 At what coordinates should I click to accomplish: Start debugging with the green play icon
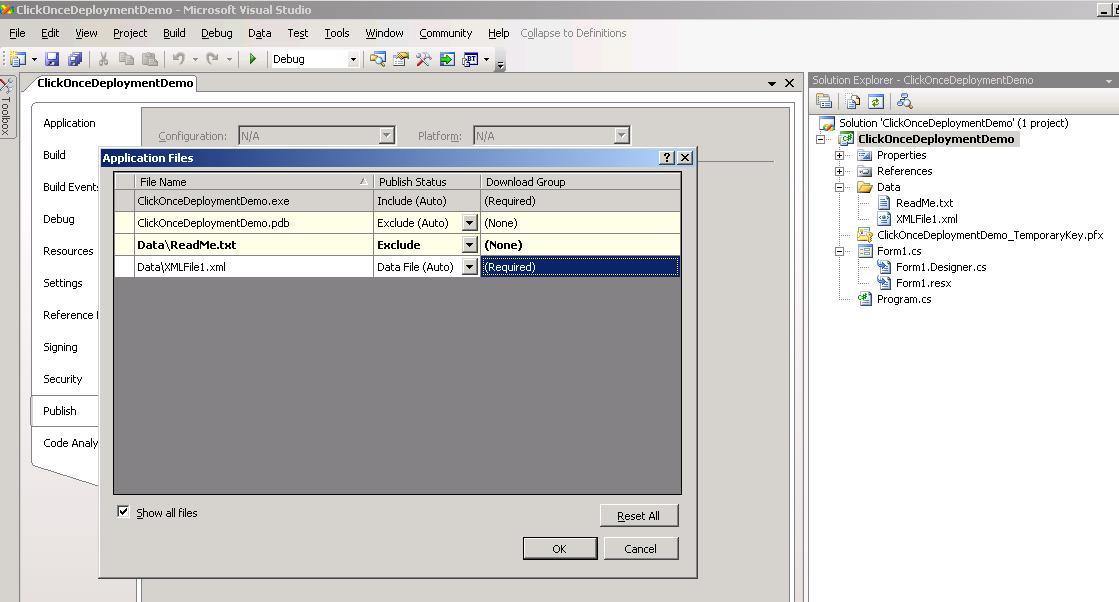point(252,59)
